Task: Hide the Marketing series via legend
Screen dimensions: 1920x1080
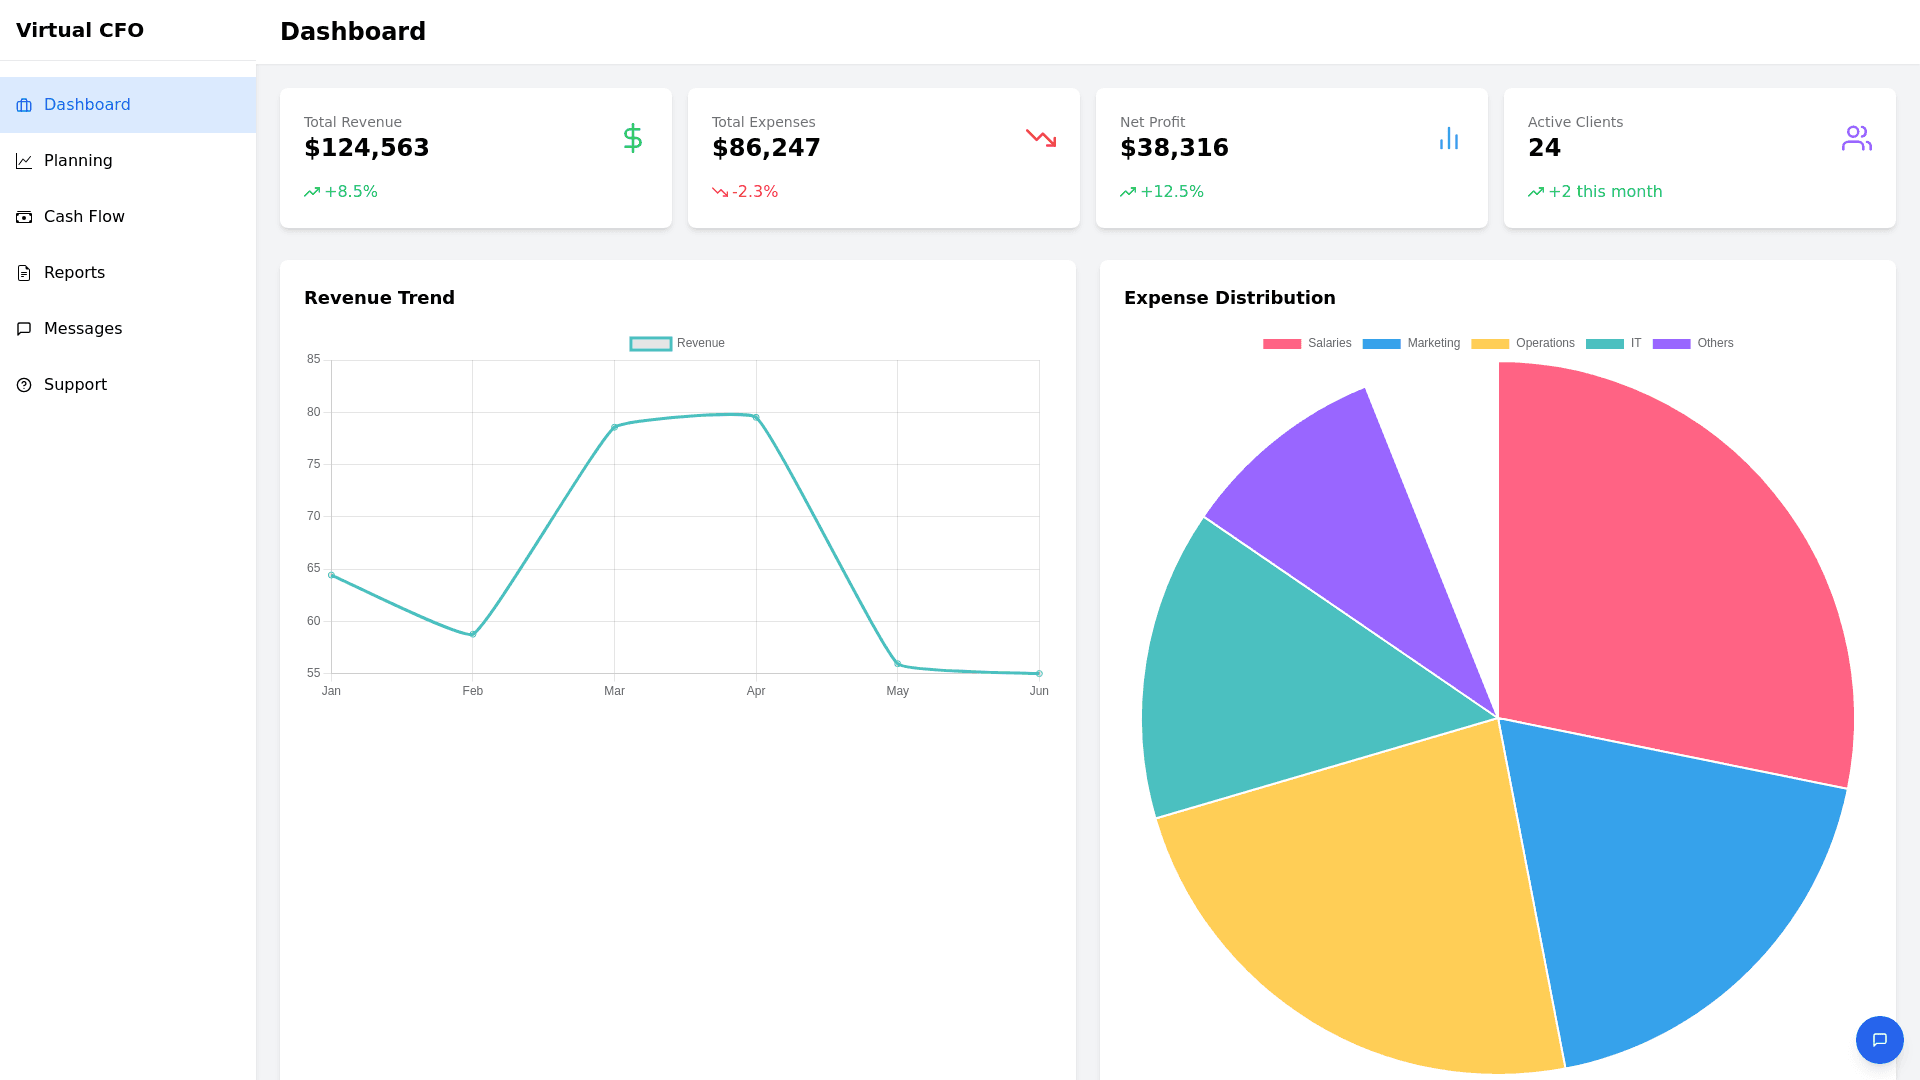Action: (1410, 343)
